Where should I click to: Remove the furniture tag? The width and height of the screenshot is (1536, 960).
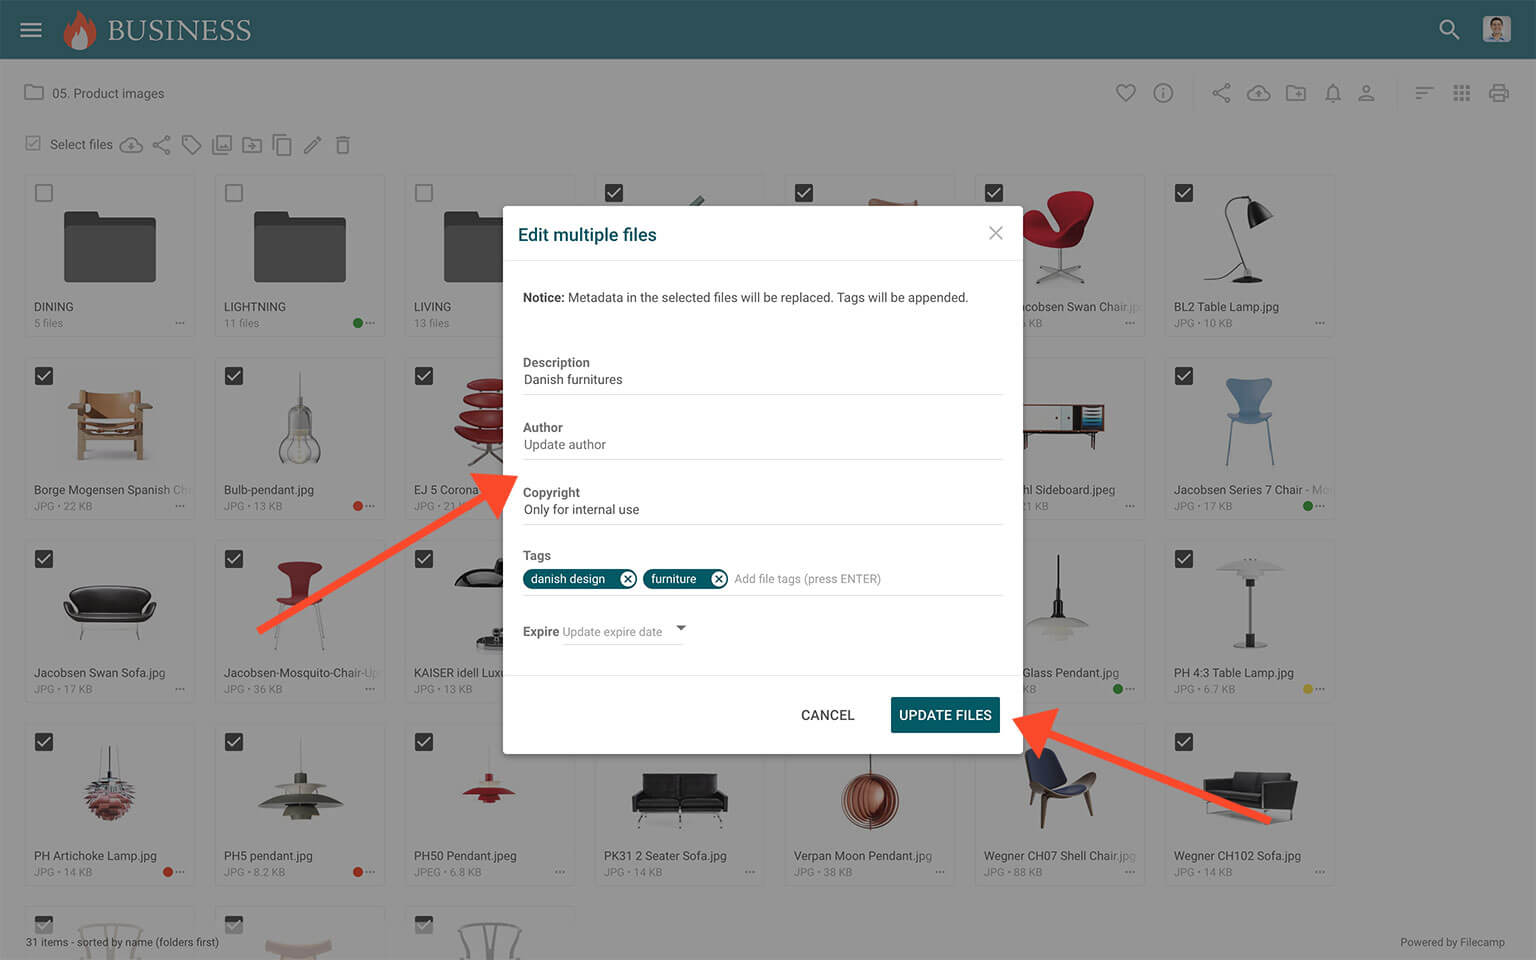pyautogui.click(x=718, y=579)
